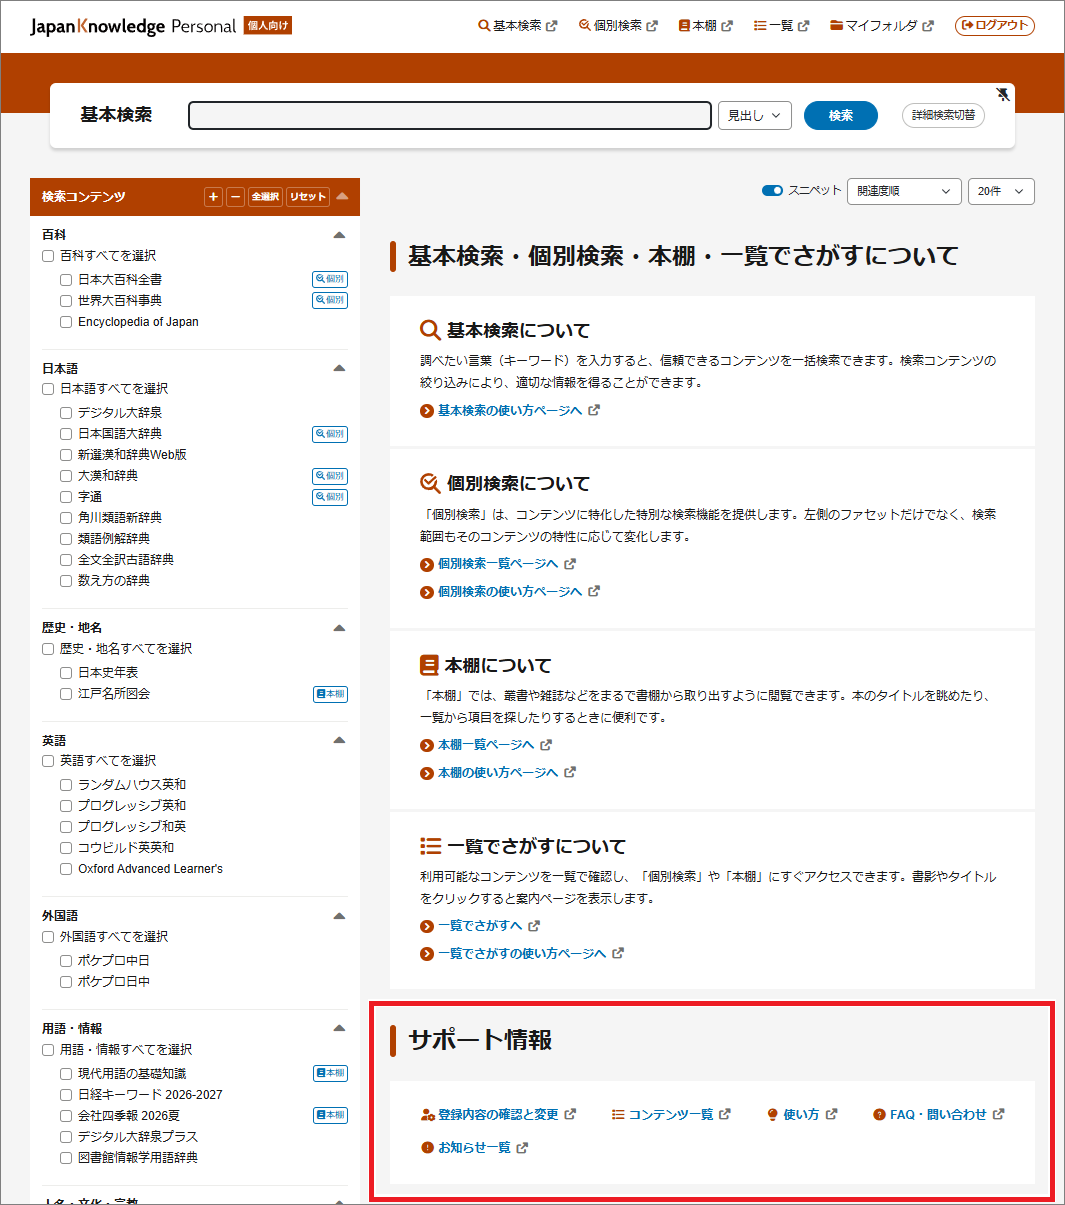The image size is (1065, 1205).
Task: Open the 一覧でさがすの使い方ページへ link
Action: tap(522, 954)
